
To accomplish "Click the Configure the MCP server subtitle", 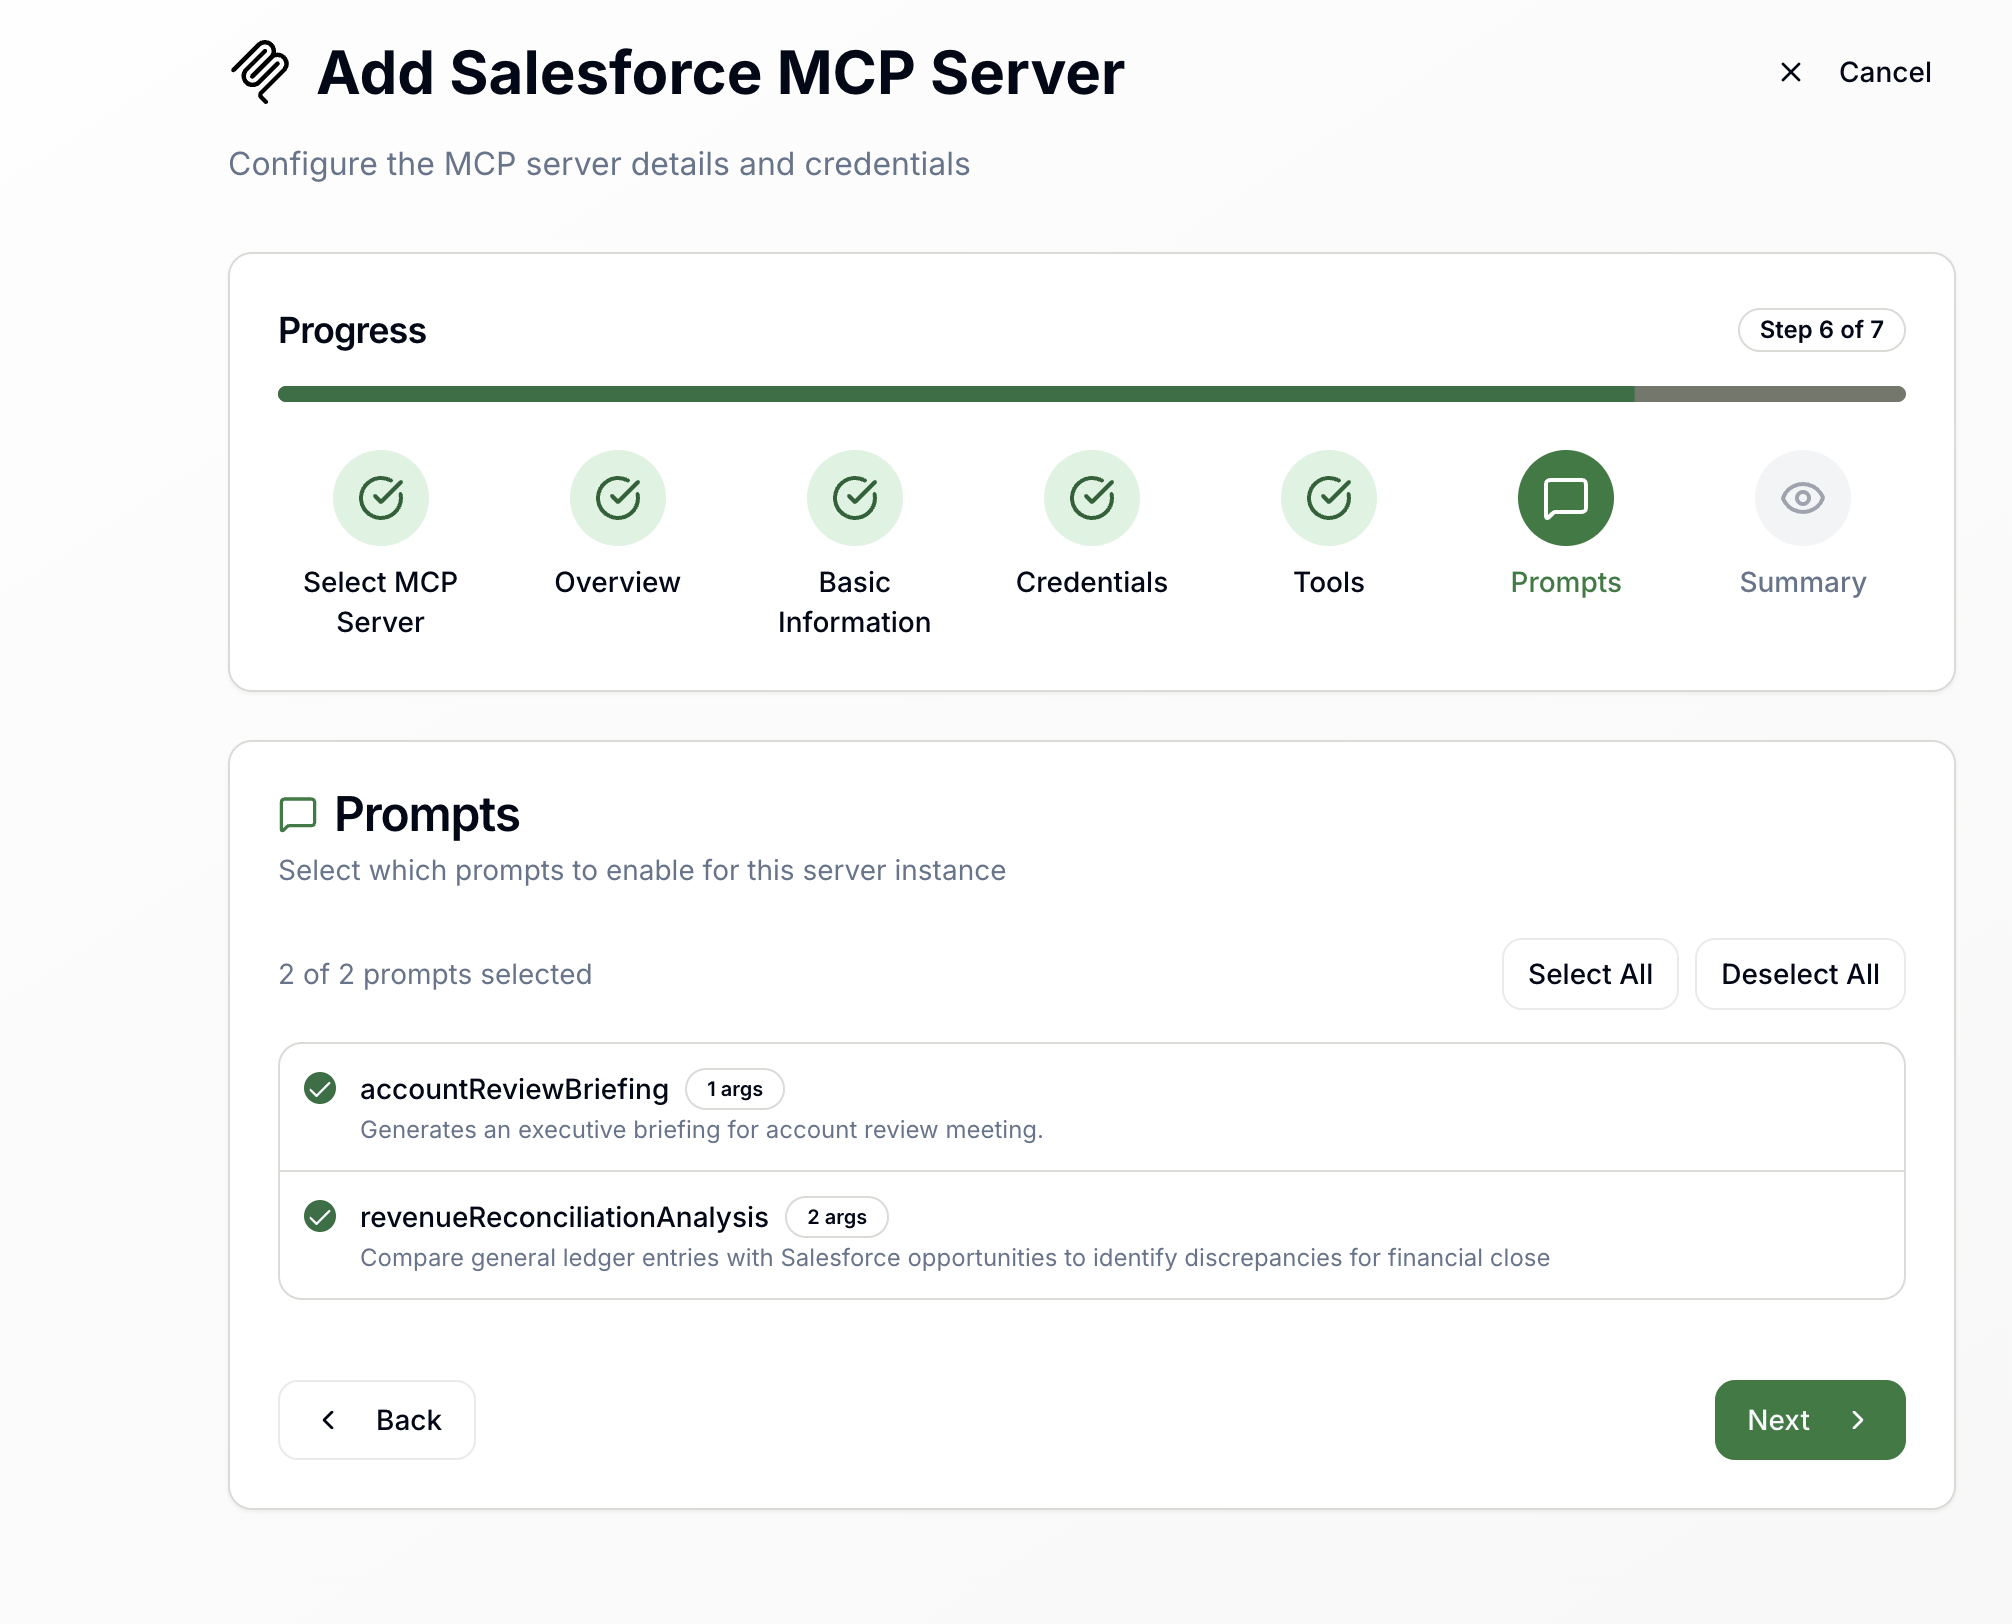I will [x=599, y=164].
